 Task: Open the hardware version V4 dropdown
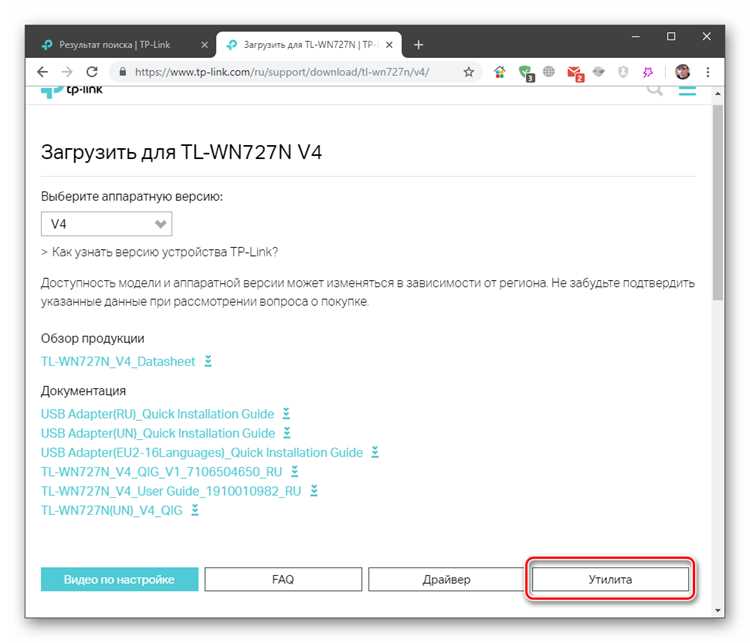tap(106, 224)
